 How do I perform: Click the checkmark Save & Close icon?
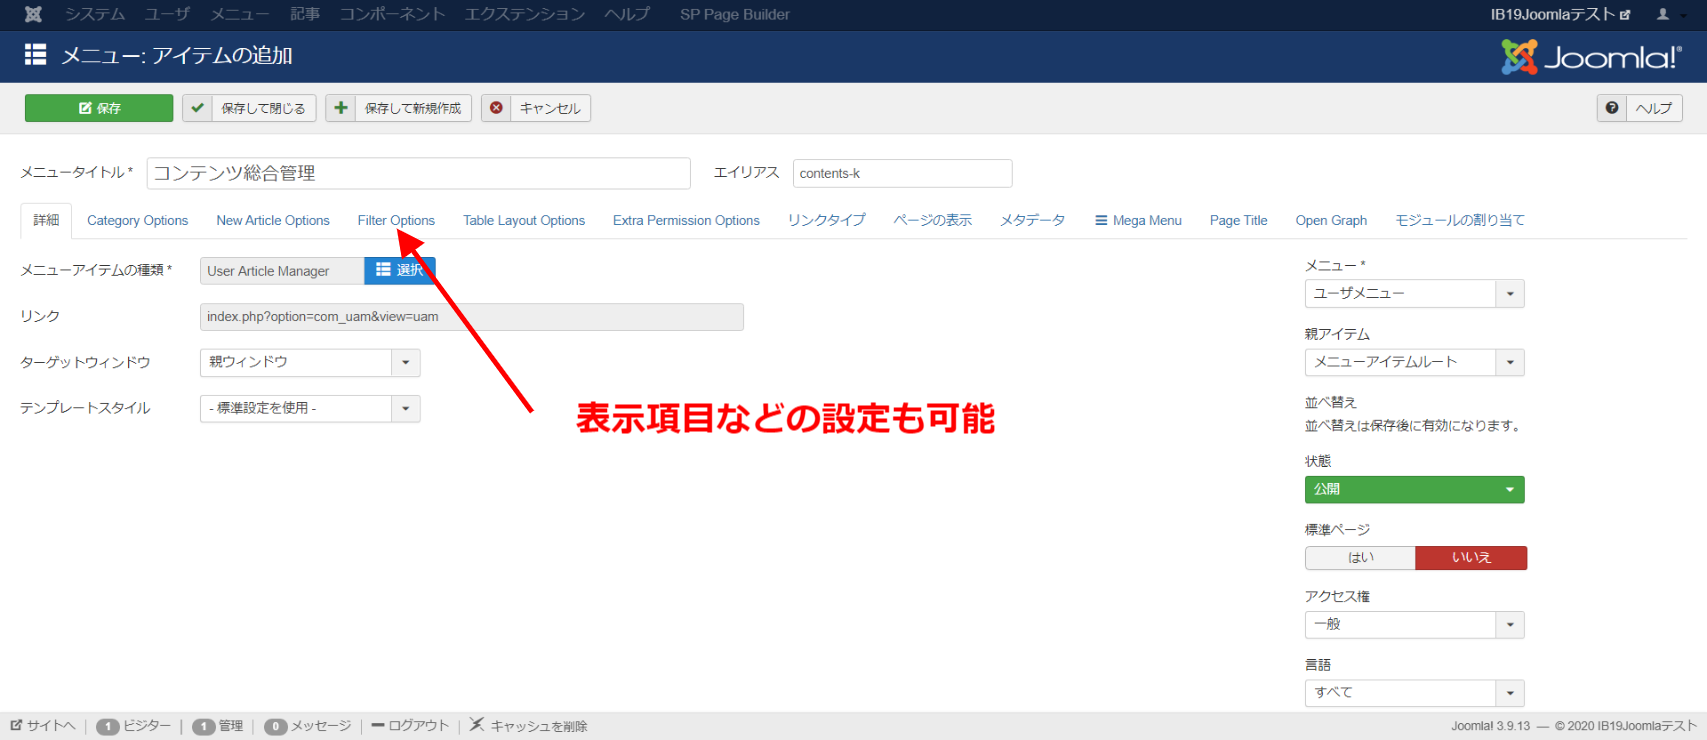[x=198, y=108]
